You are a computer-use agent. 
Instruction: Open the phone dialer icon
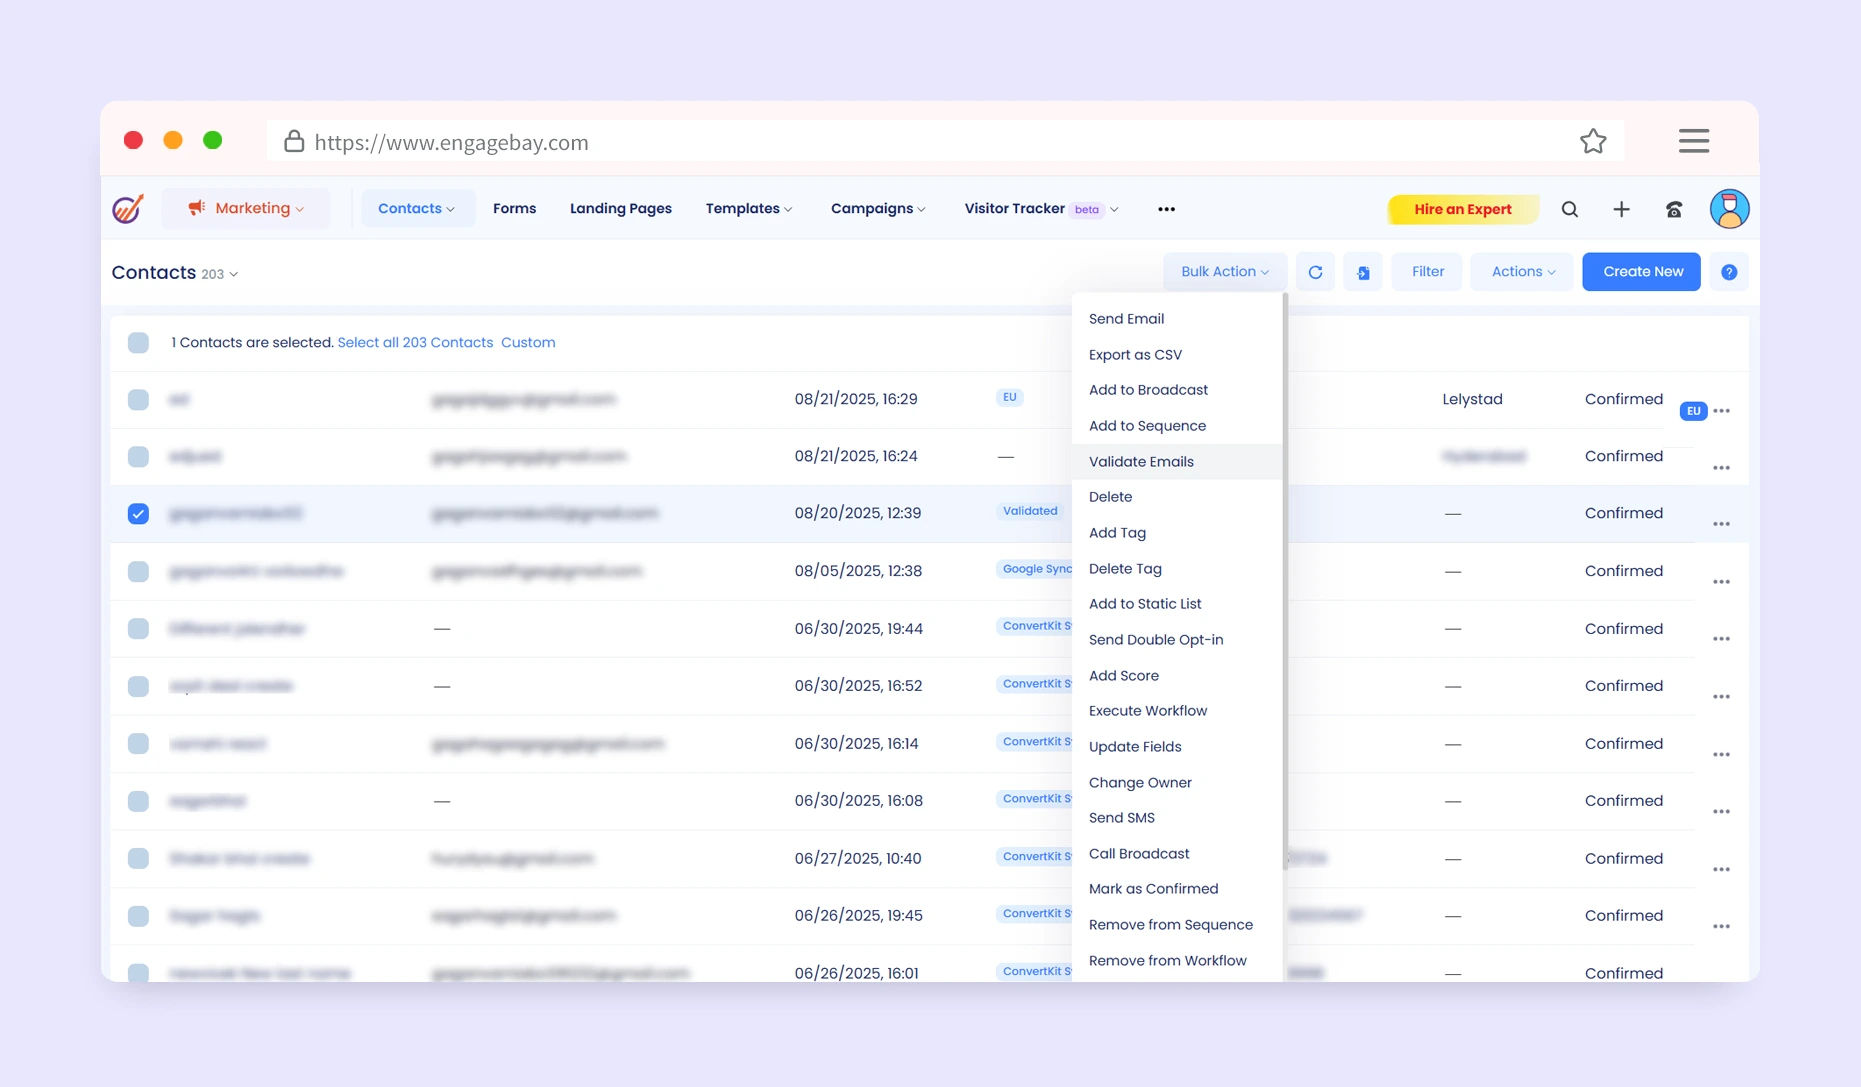tap(1674, 209)
